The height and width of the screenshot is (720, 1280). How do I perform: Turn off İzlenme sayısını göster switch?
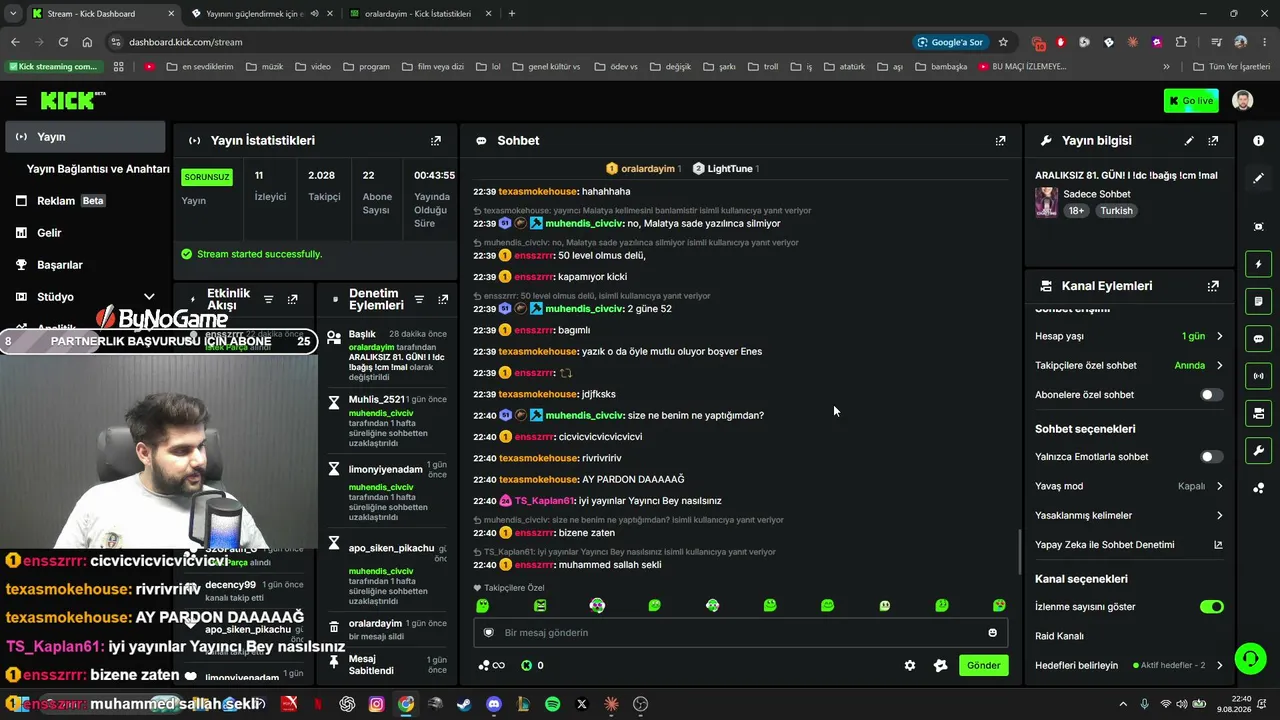[1211, 607]
